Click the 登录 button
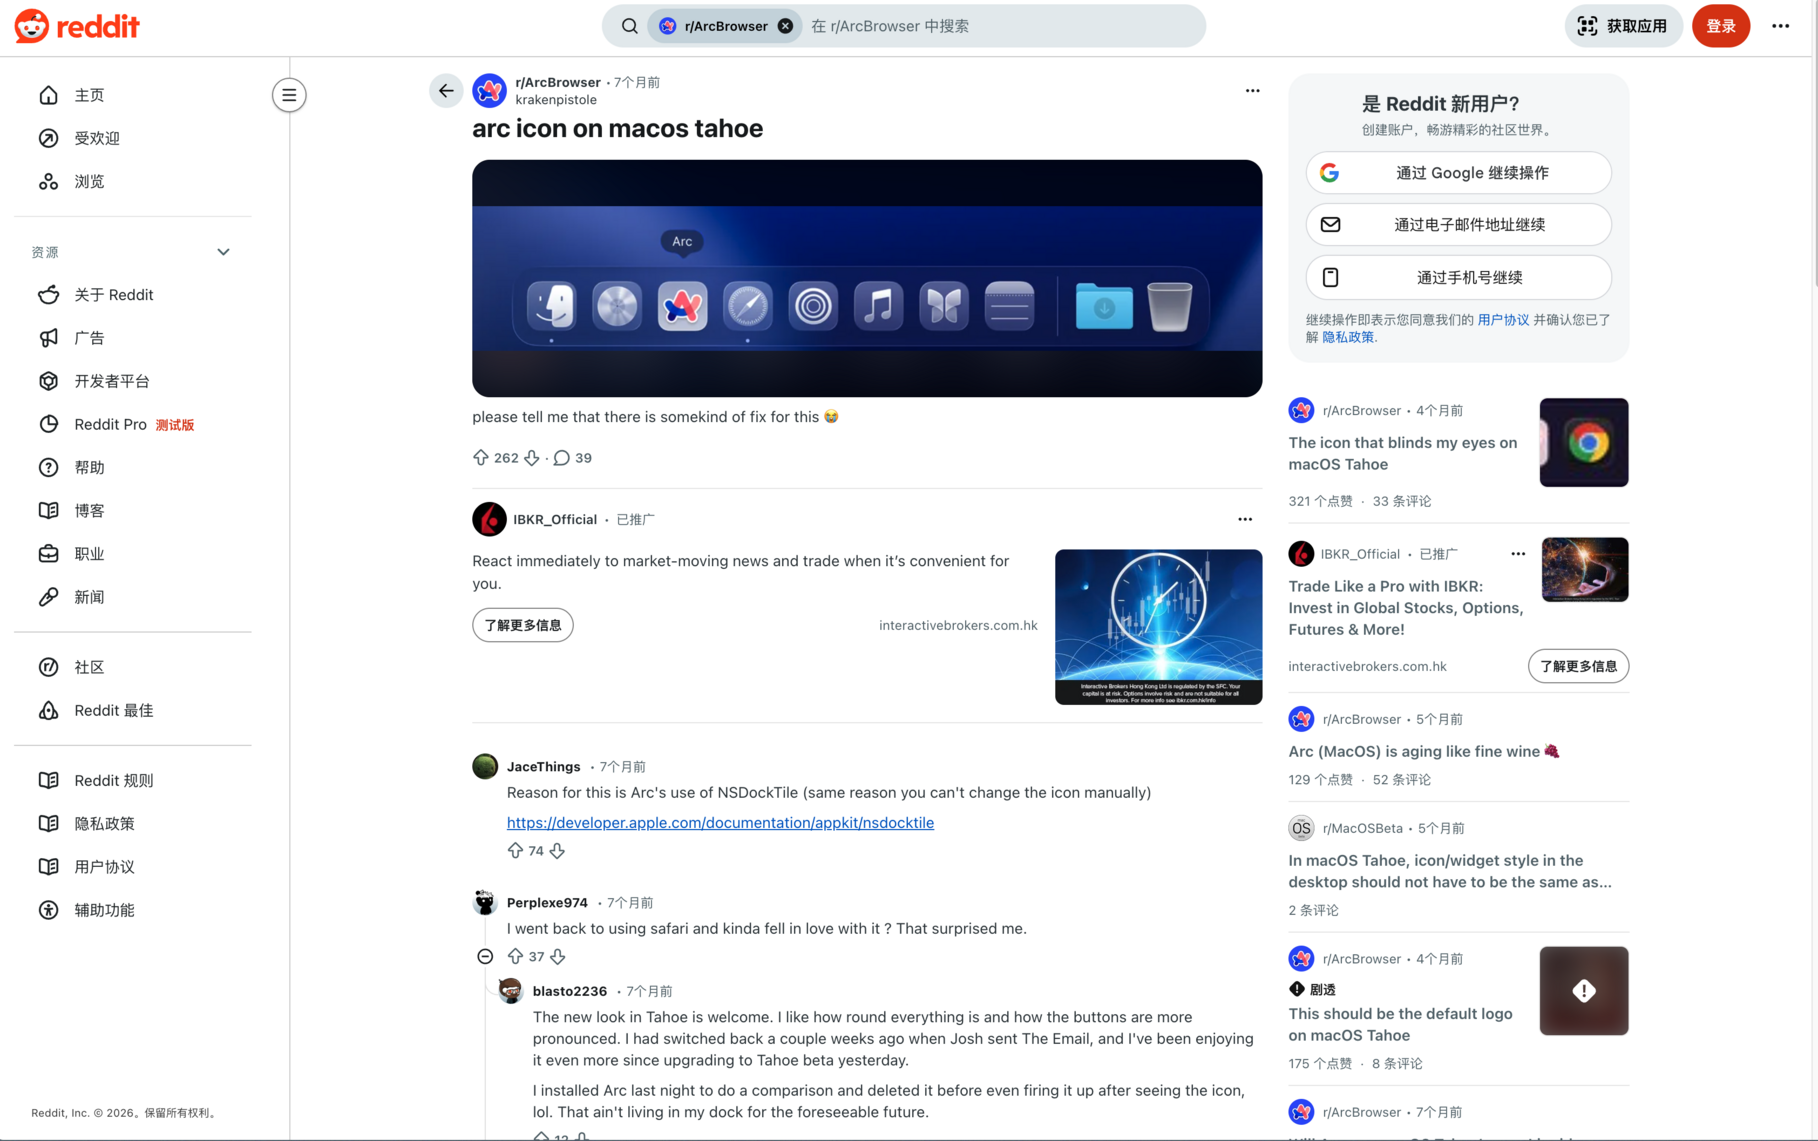 [1720, 26]
